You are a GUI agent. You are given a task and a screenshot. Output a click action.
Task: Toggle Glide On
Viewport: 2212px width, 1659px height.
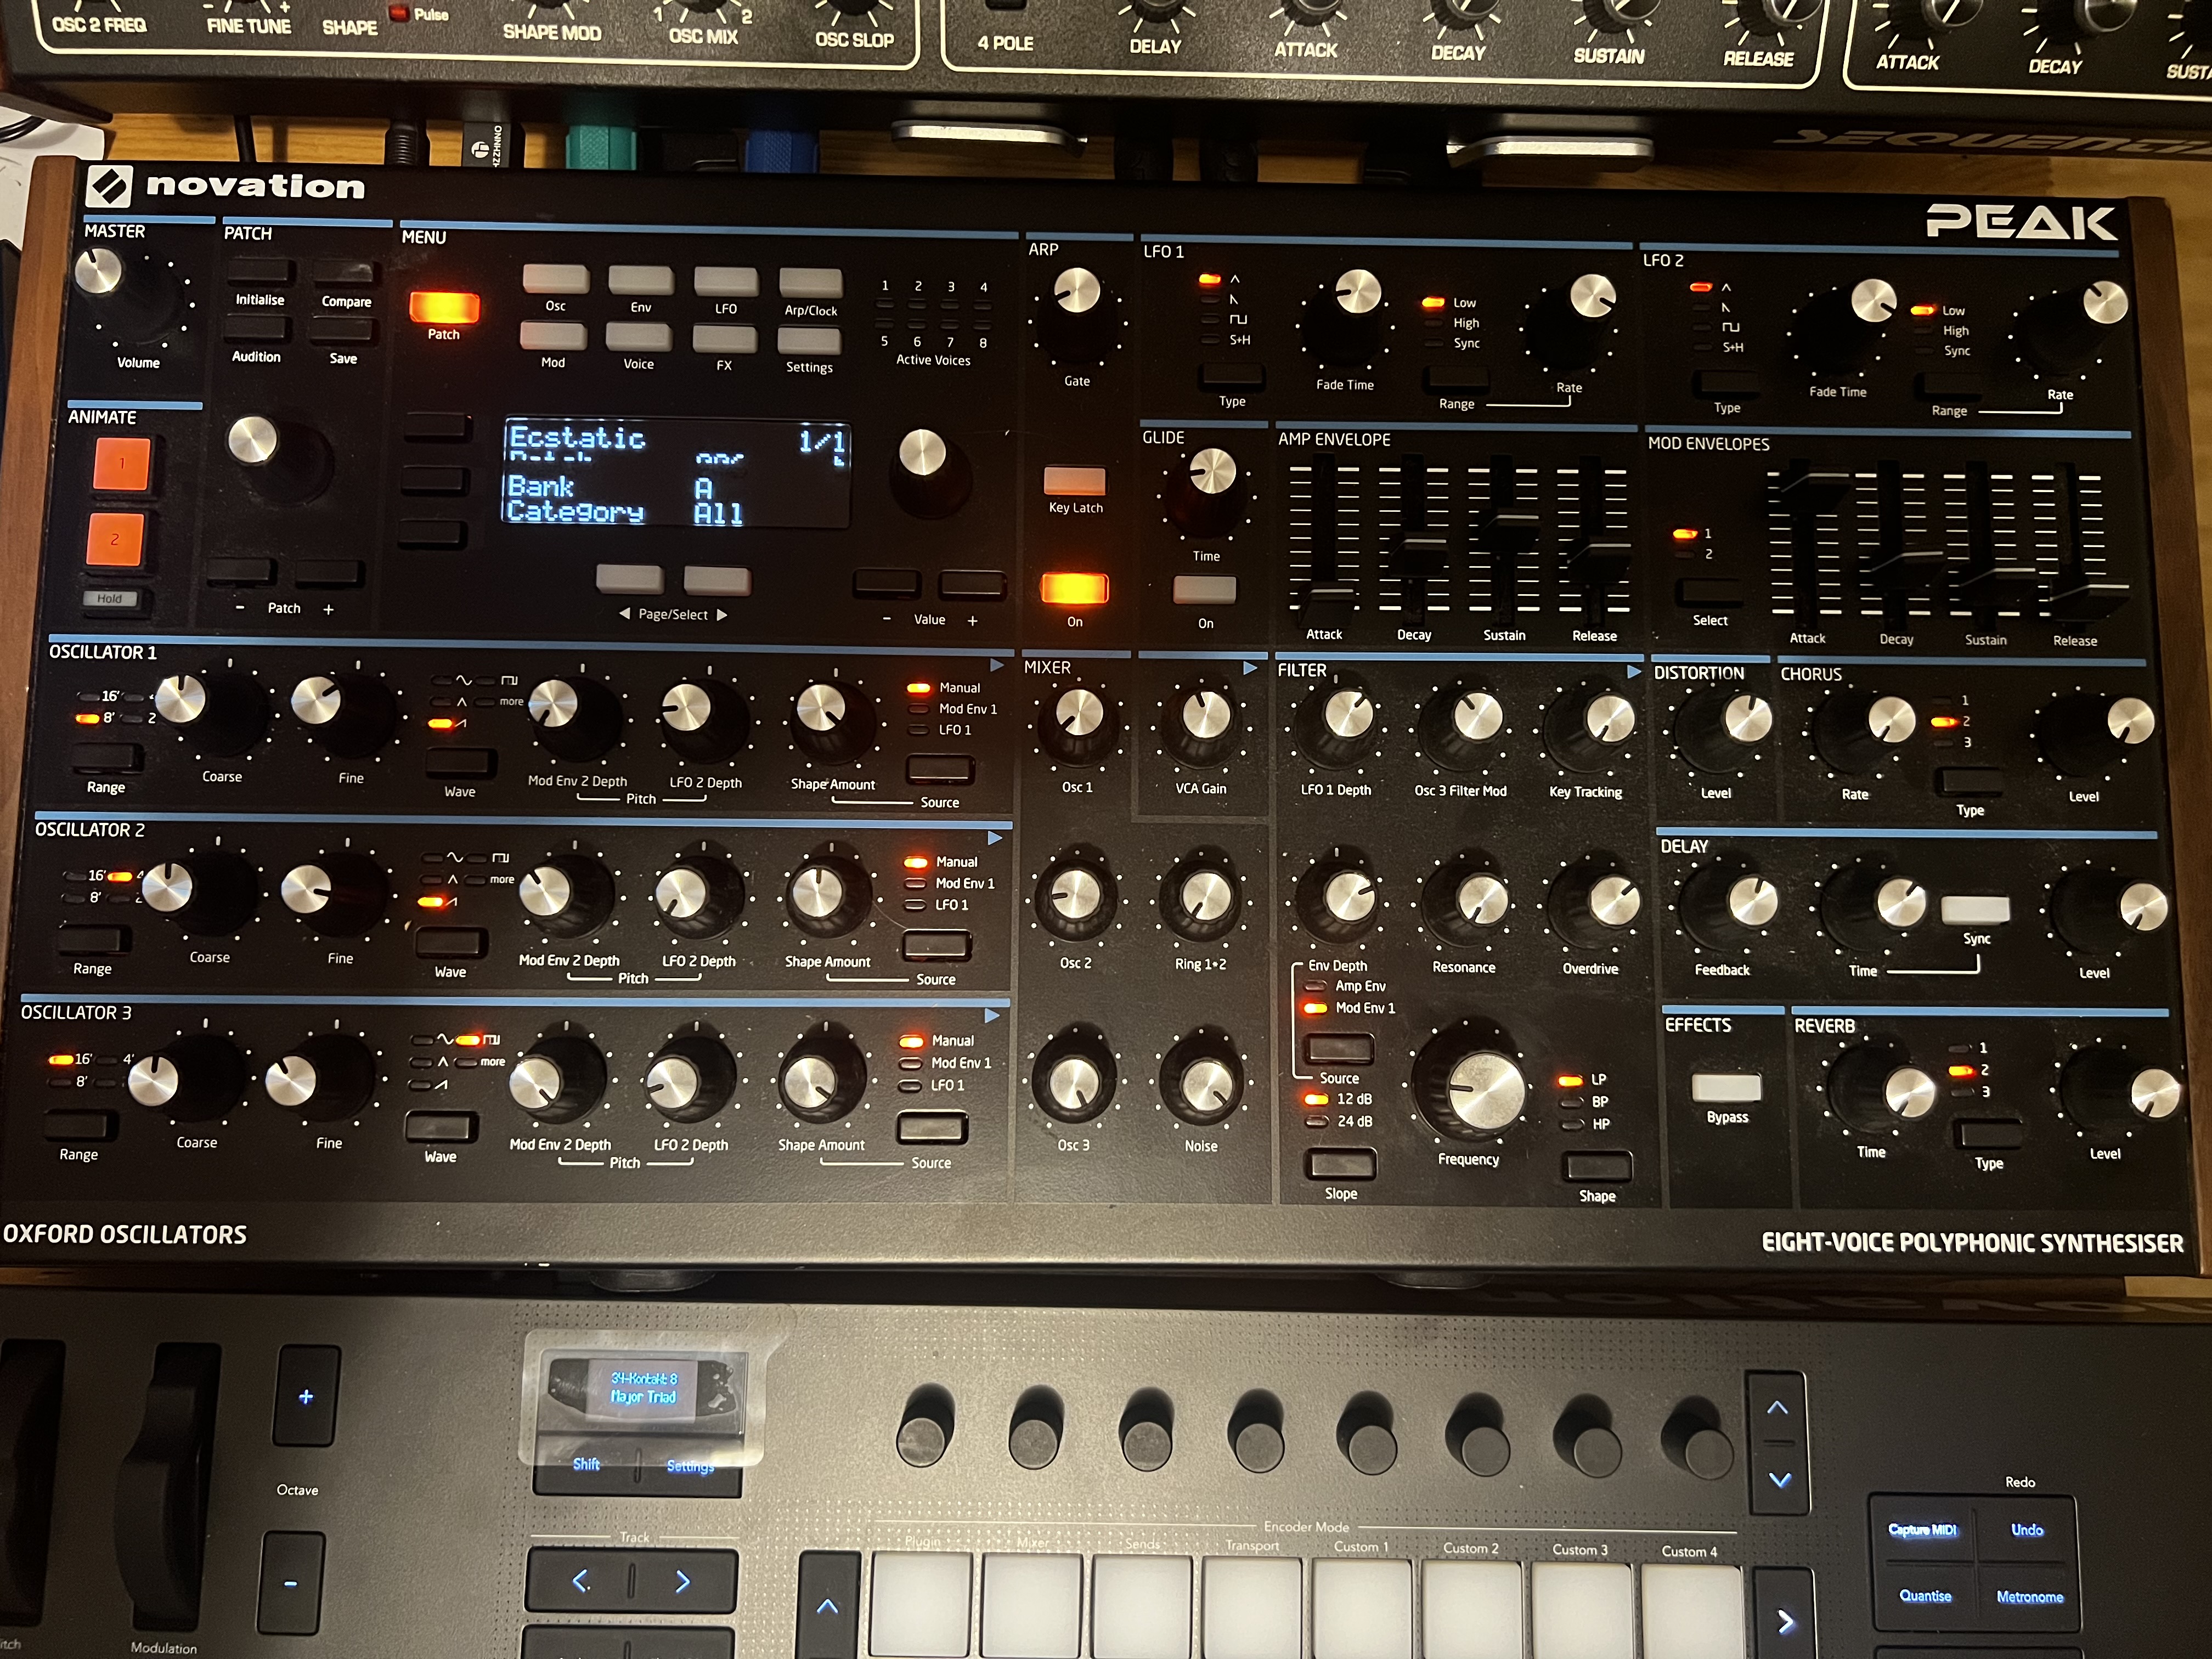point(1205,589)
